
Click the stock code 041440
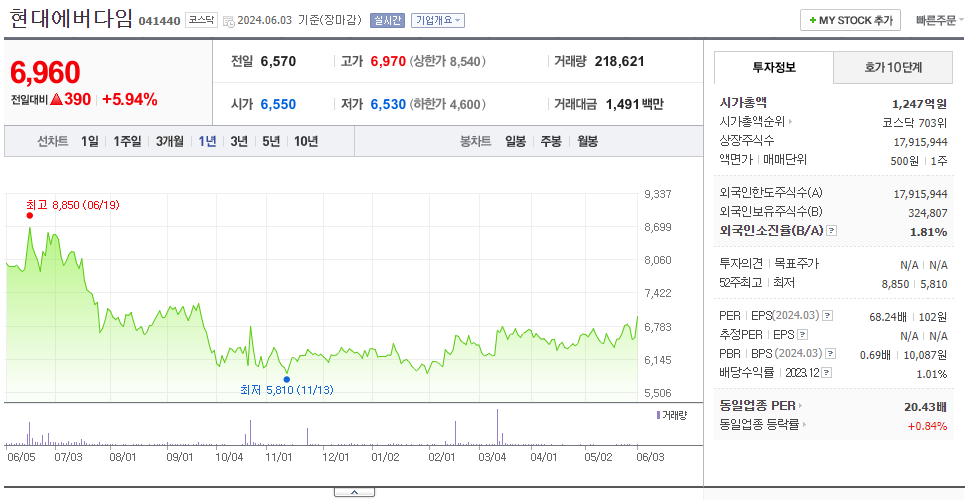[x=159, y=22]
